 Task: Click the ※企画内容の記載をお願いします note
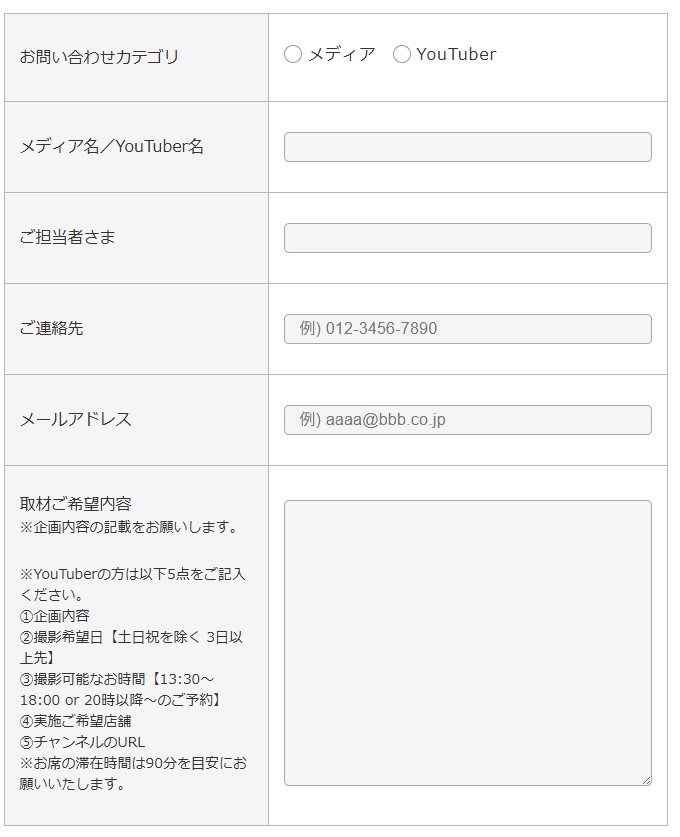(129, 527)
